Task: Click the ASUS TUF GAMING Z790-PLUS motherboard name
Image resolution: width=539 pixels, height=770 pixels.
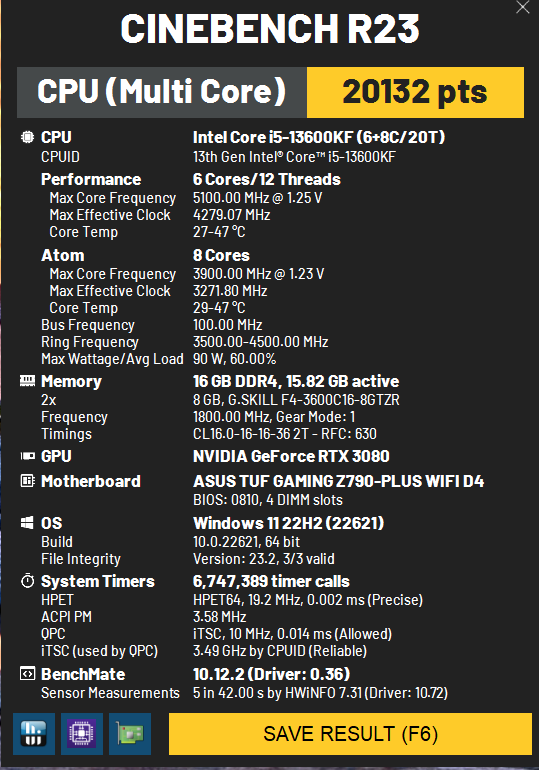Action: tap(339, 481)
